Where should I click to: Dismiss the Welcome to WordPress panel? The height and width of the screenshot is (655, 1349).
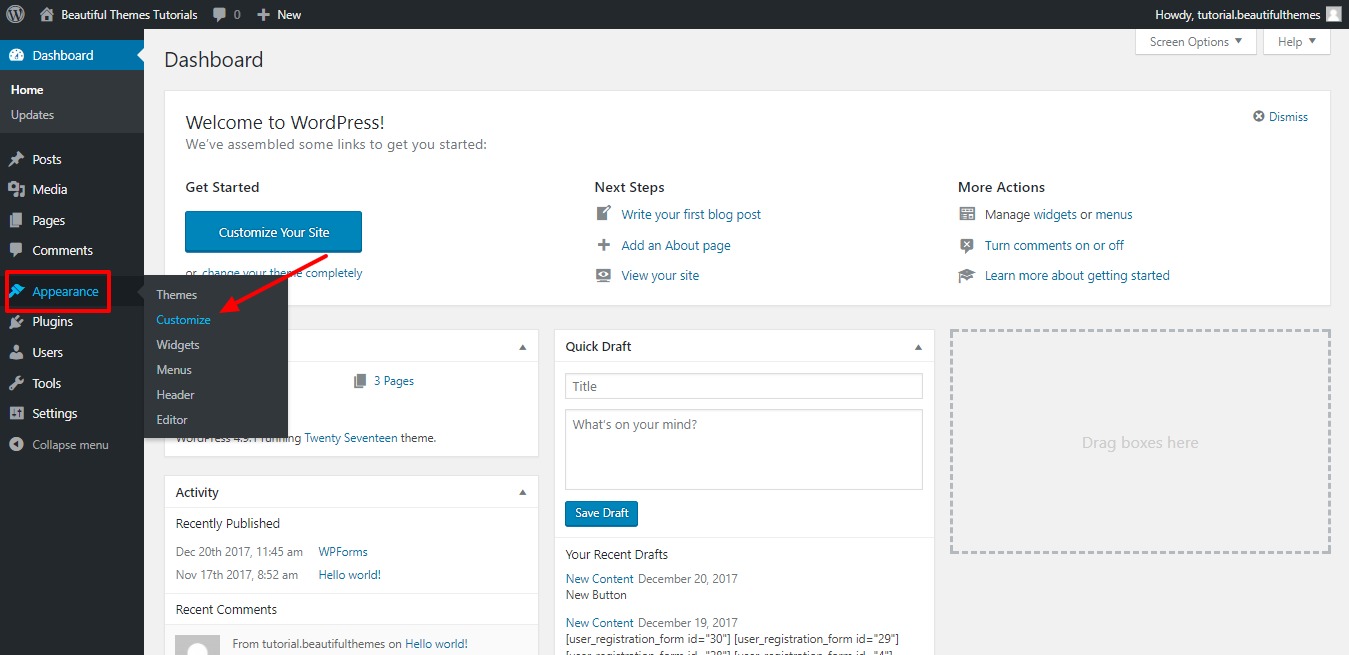[1280, 117]
